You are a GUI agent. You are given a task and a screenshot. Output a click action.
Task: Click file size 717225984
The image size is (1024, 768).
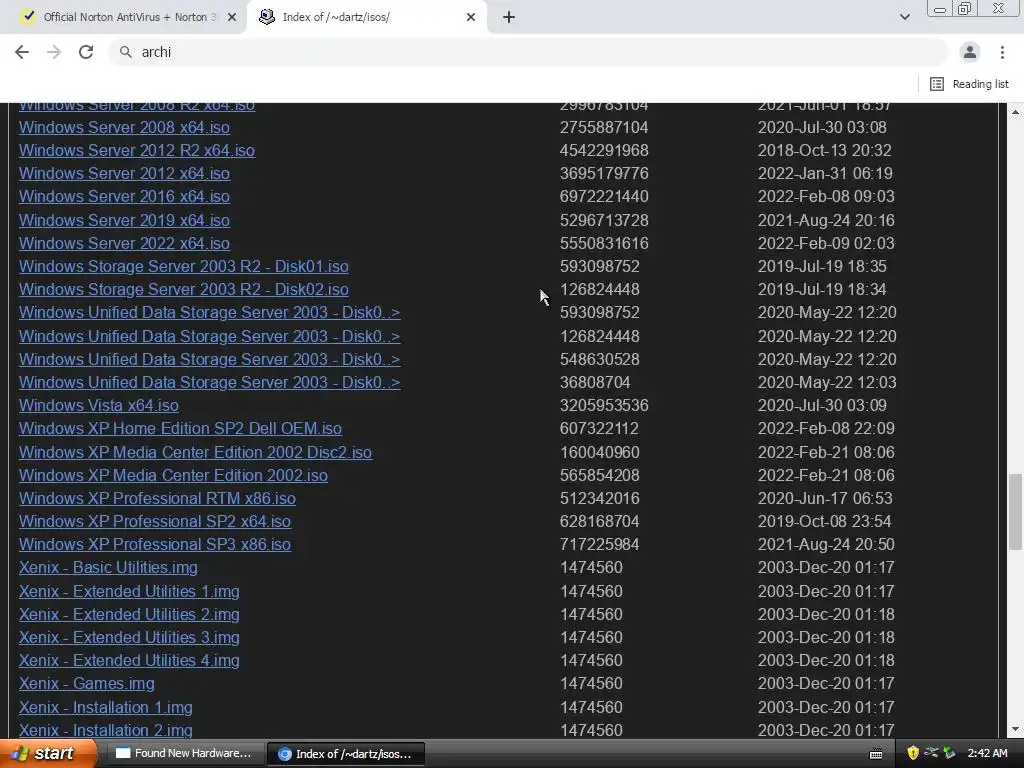click(x=600, y=545)
